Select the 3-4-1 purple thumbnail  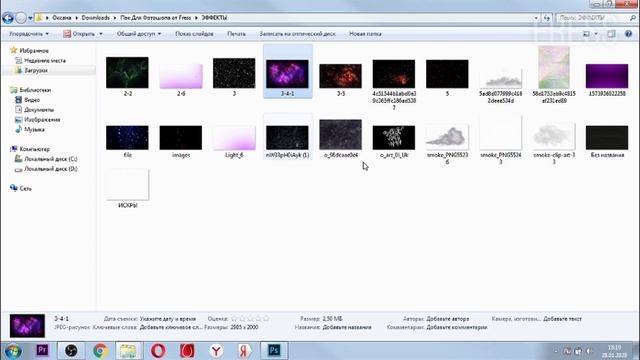[287, 74]
